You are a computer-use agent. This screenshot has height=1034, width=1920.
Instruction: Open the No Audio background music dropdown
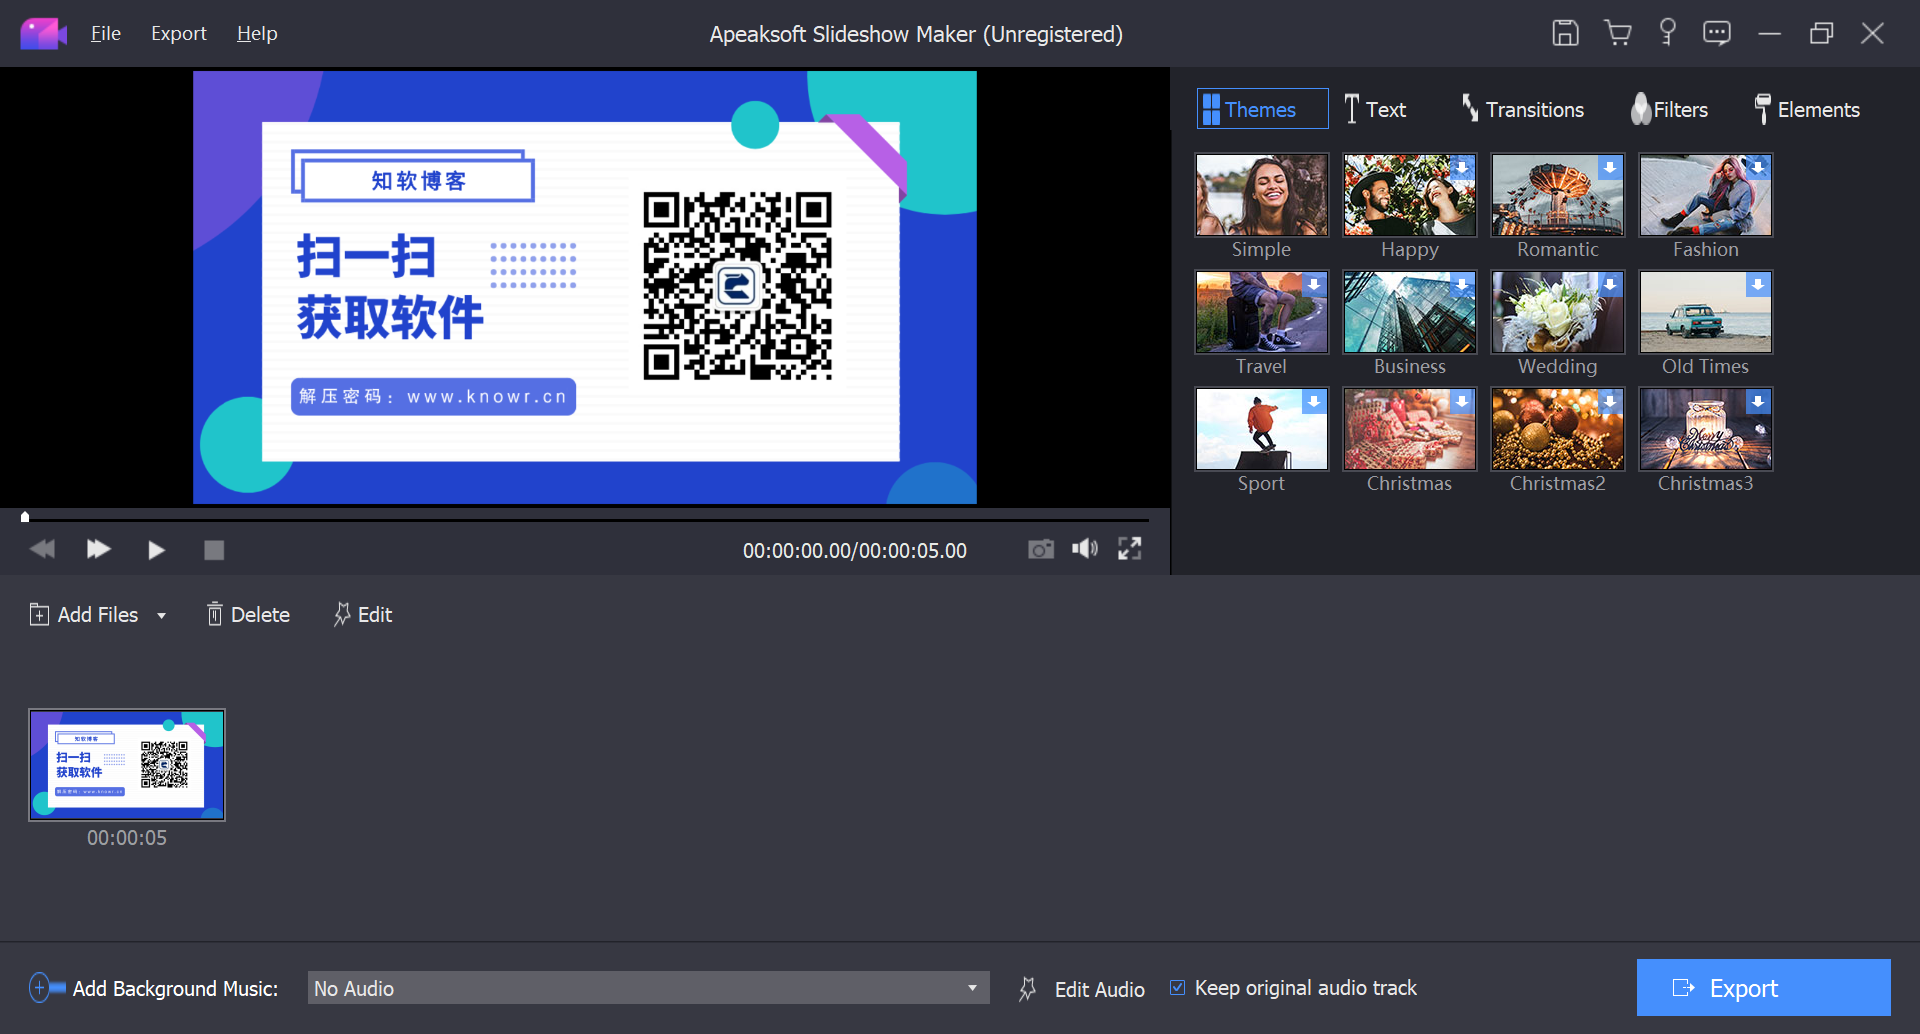648,988
